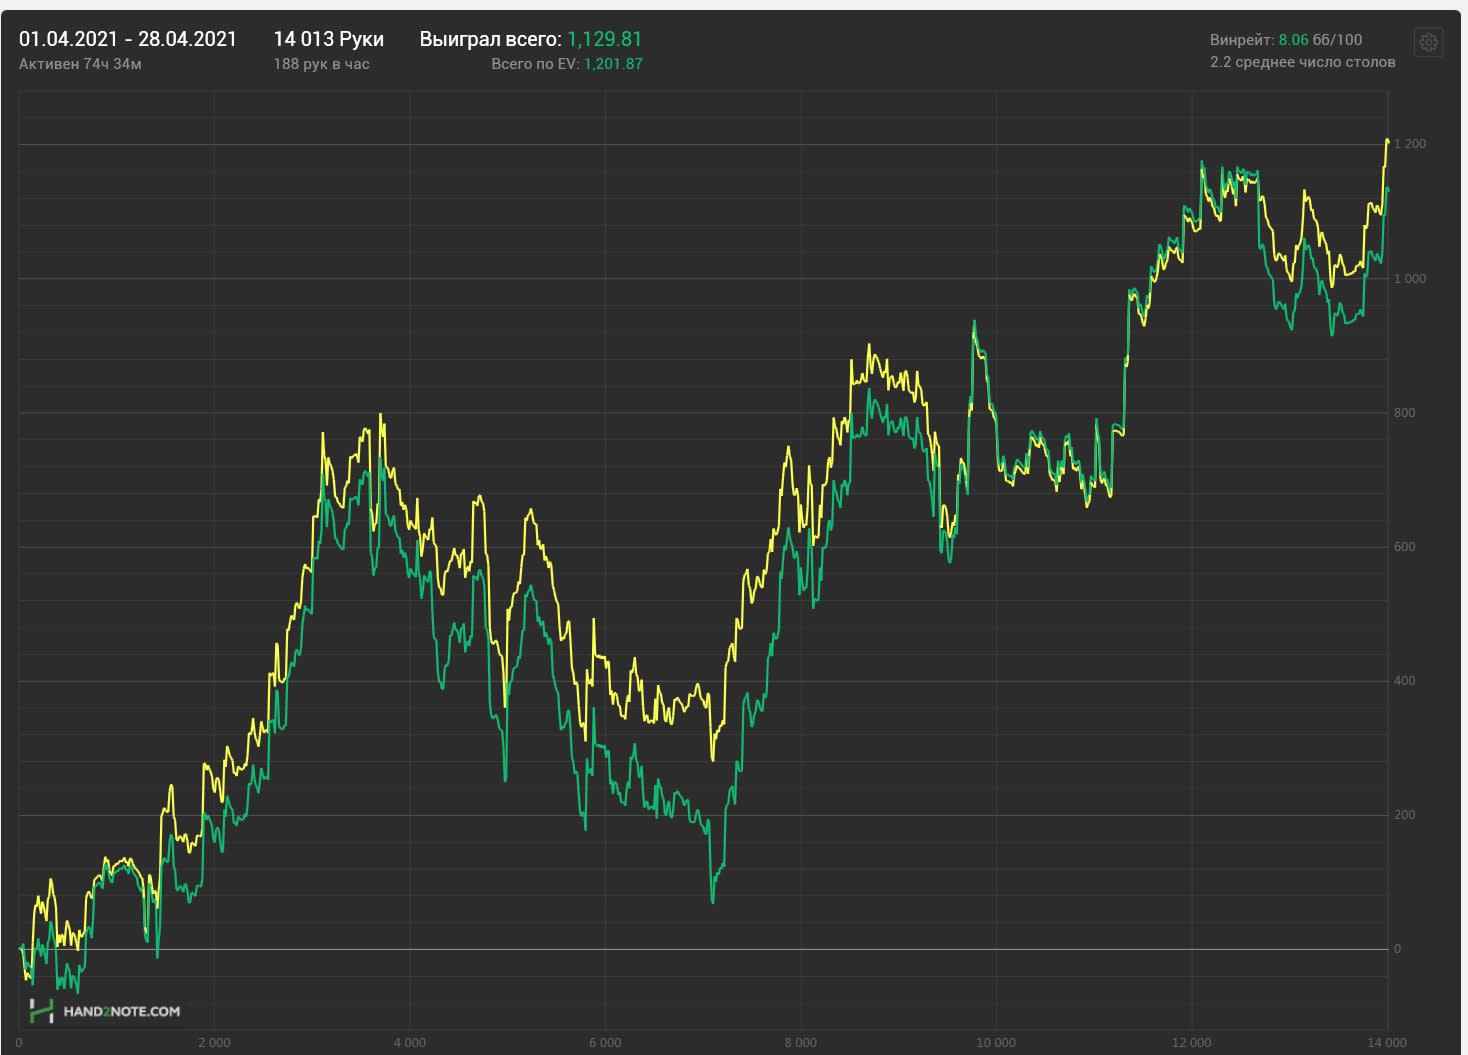This screenshot has height=1055, width=1468.
Task: Click y-axis label 200
Action: coord(1405,814)
